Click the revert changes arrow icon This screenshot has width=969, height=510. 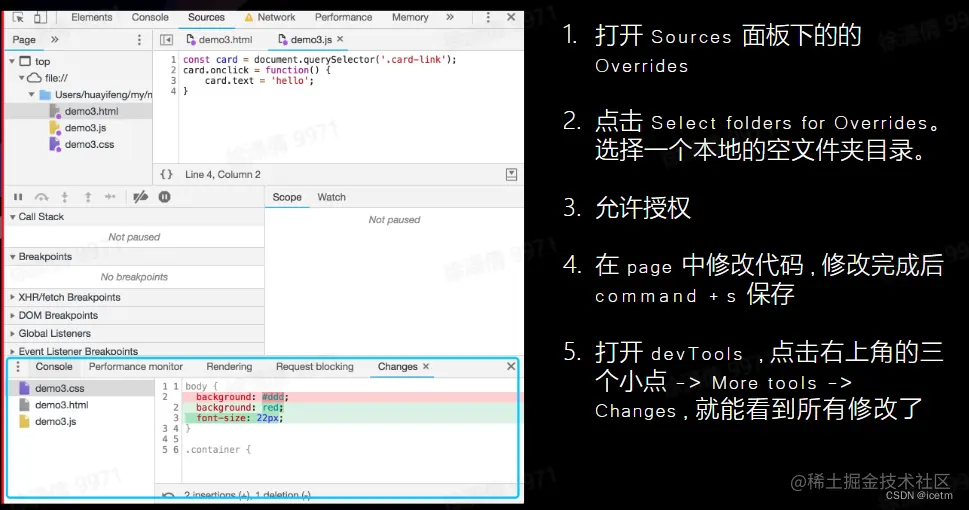[167, 495]
